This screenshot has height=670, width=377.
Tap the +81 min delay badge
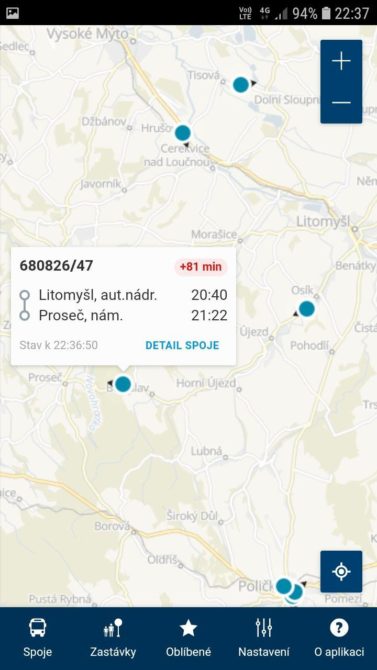coord(200,267)
